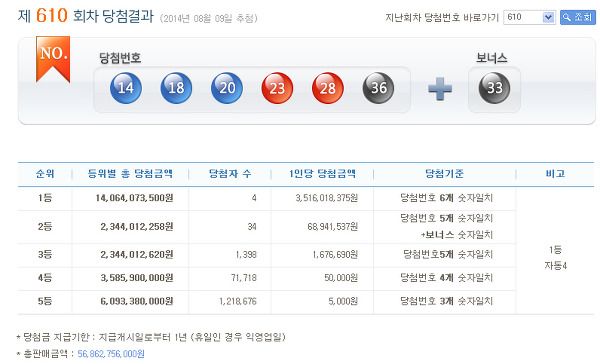Select per-person prize 50,000원
Screen dimensions: 600x364
[x=341, y=277]
